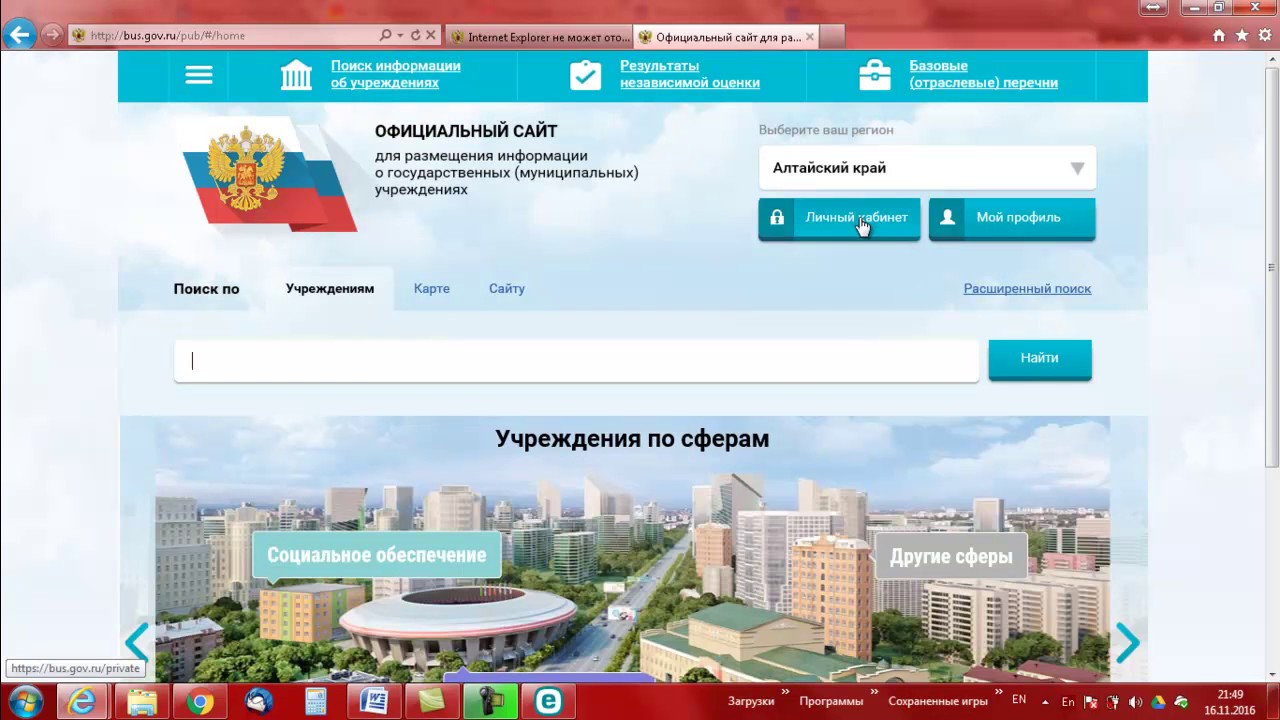This screenshot has height=720, width=1280.
Task: Click the 'Личный кабинет' button
Action: (839, 218)
